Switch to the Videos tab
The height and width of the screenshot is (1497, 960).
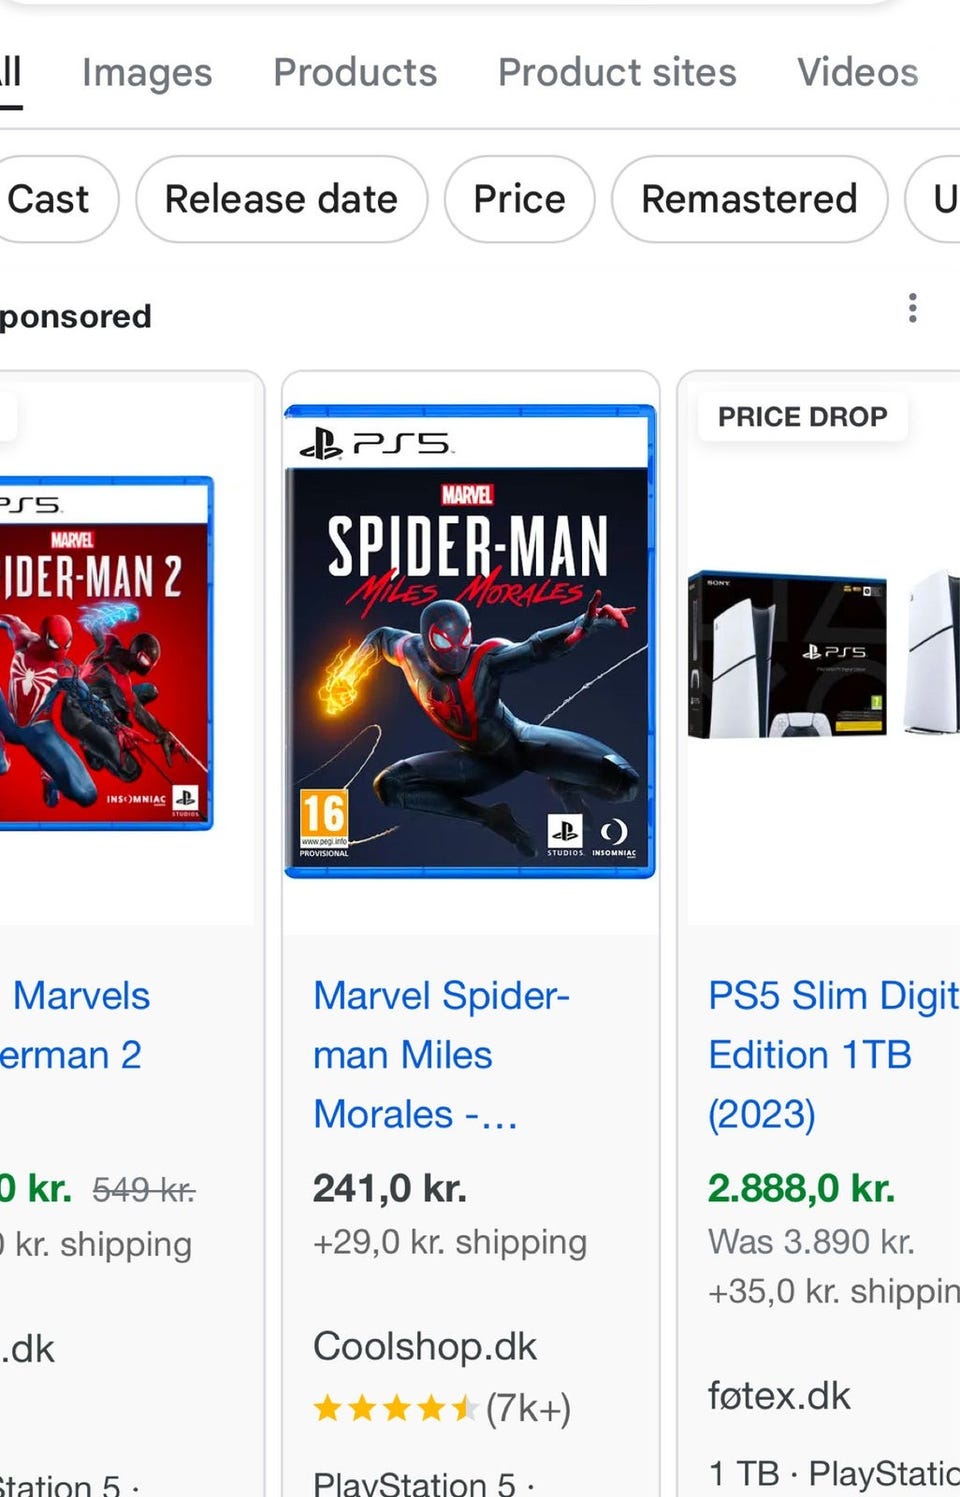857,73
